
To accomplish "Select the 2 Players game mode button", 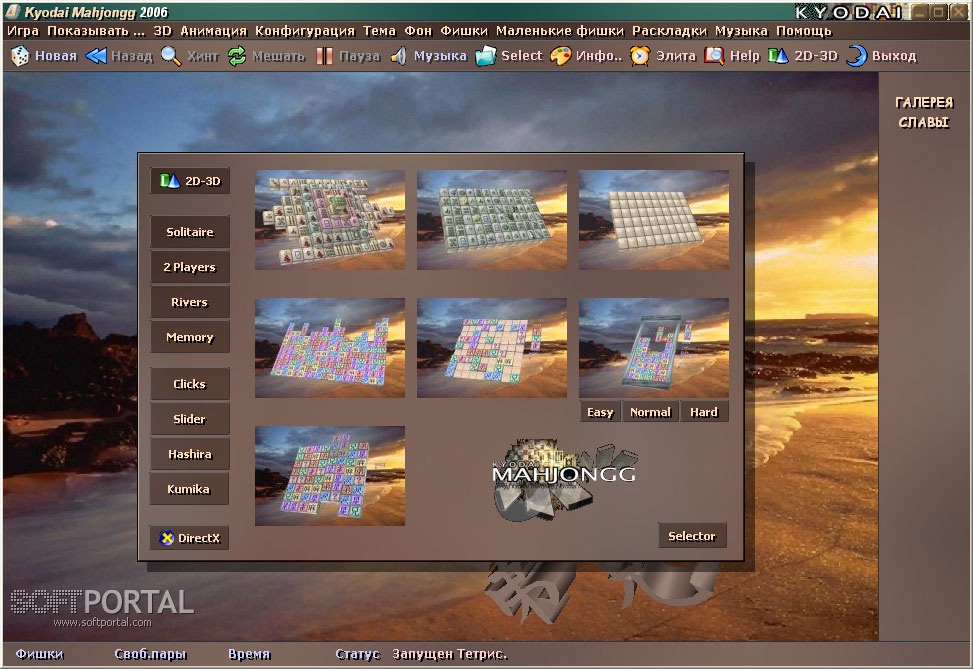I will point(190,267).
